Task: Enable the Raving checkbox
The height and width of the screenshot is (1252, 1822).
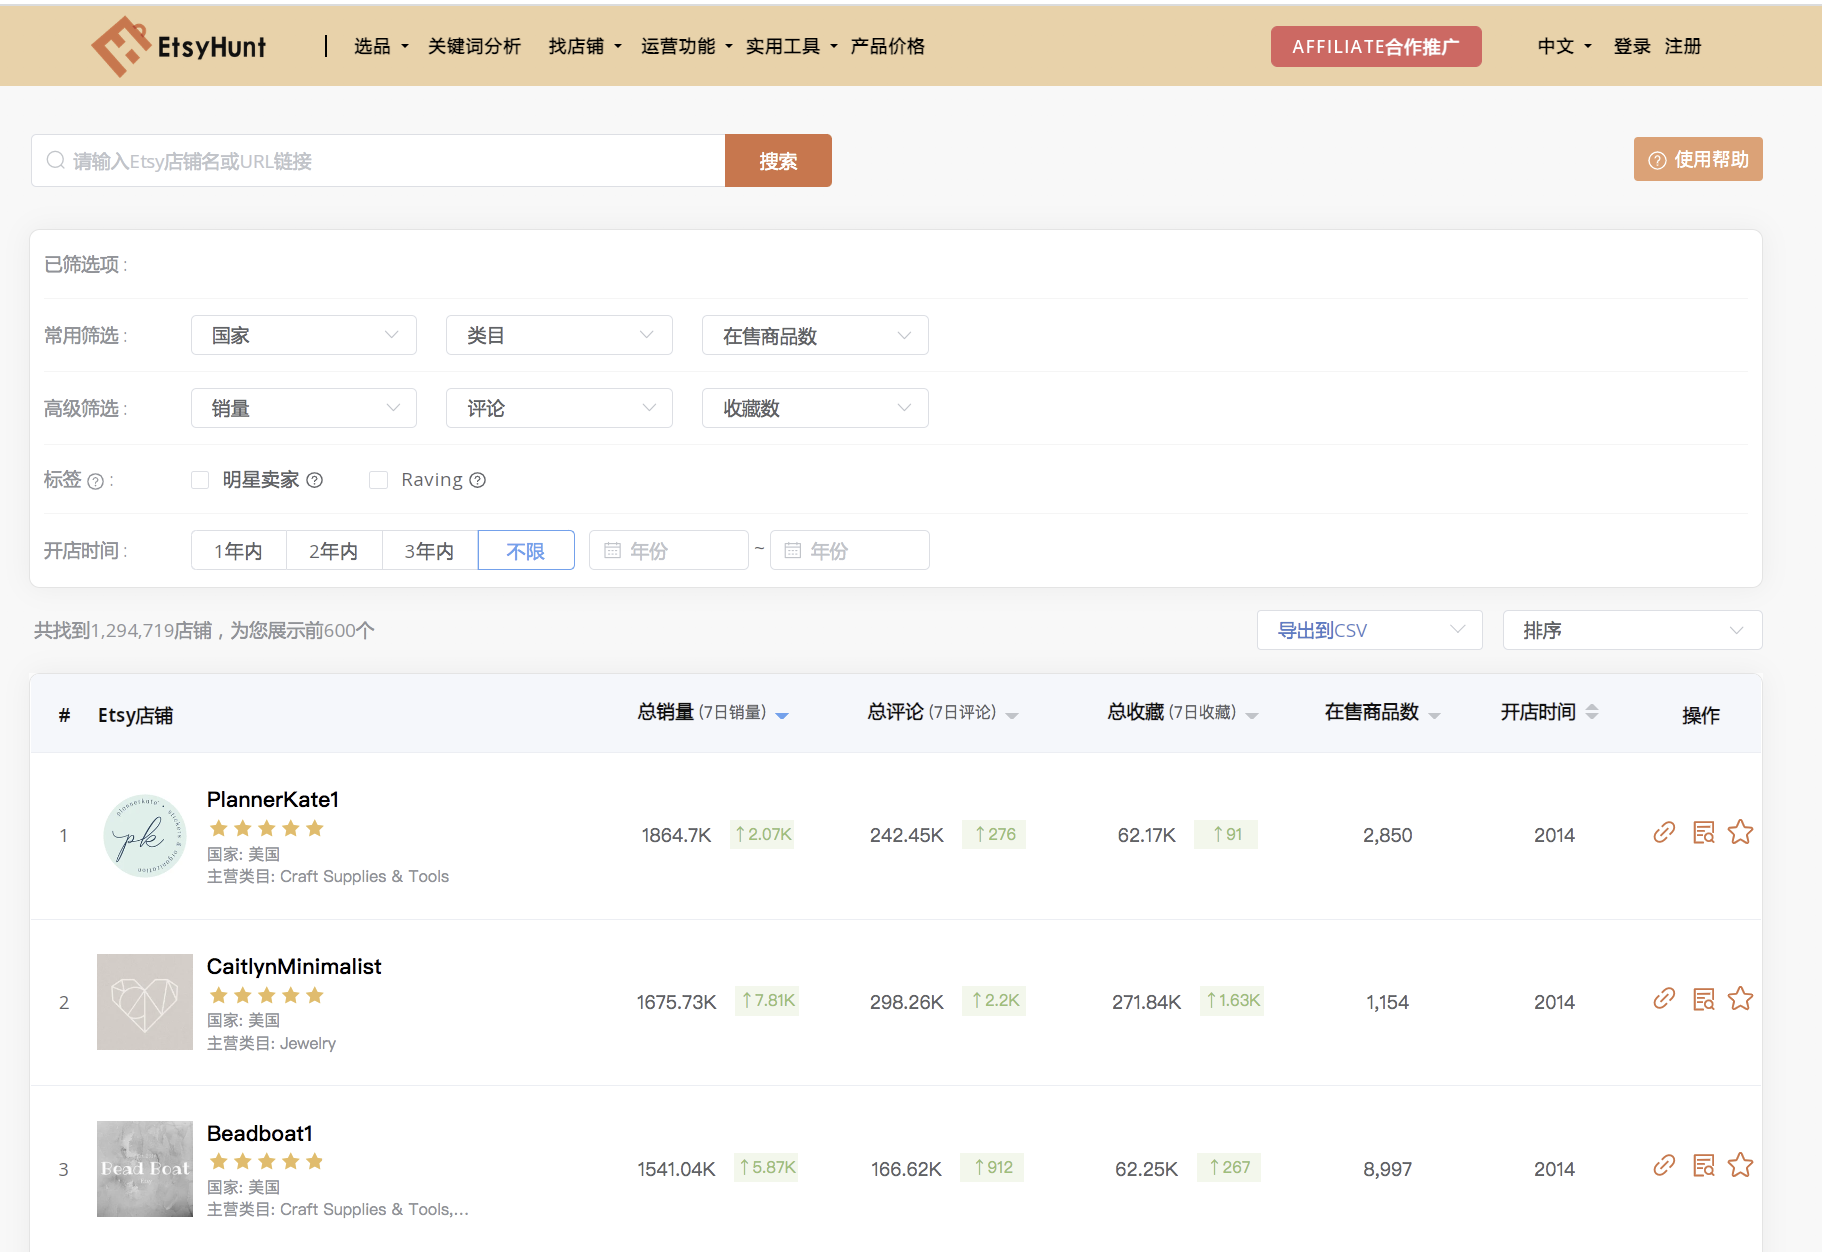Action: (378, 480)
